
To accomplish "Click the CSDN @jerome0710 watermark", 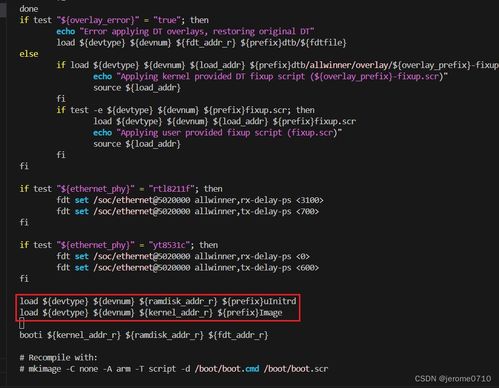I will click(453, 379).
